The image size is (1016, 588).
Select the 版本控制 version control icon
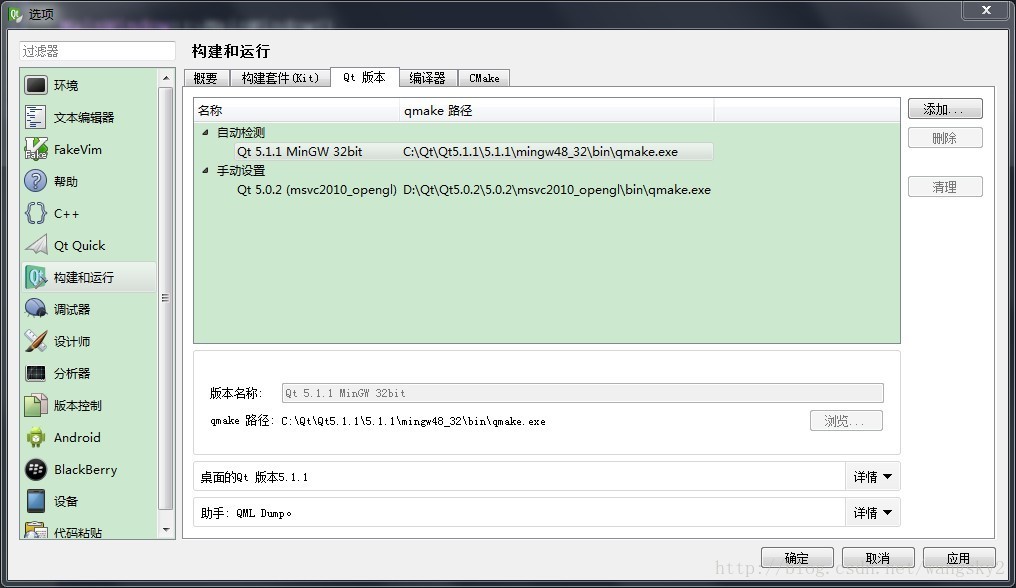click(x=36, y=405)
